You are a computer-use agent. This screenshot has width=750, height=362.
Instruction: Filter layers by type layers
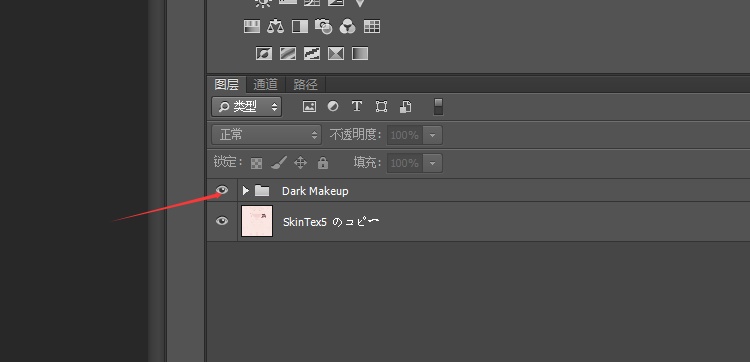point(357,107)
